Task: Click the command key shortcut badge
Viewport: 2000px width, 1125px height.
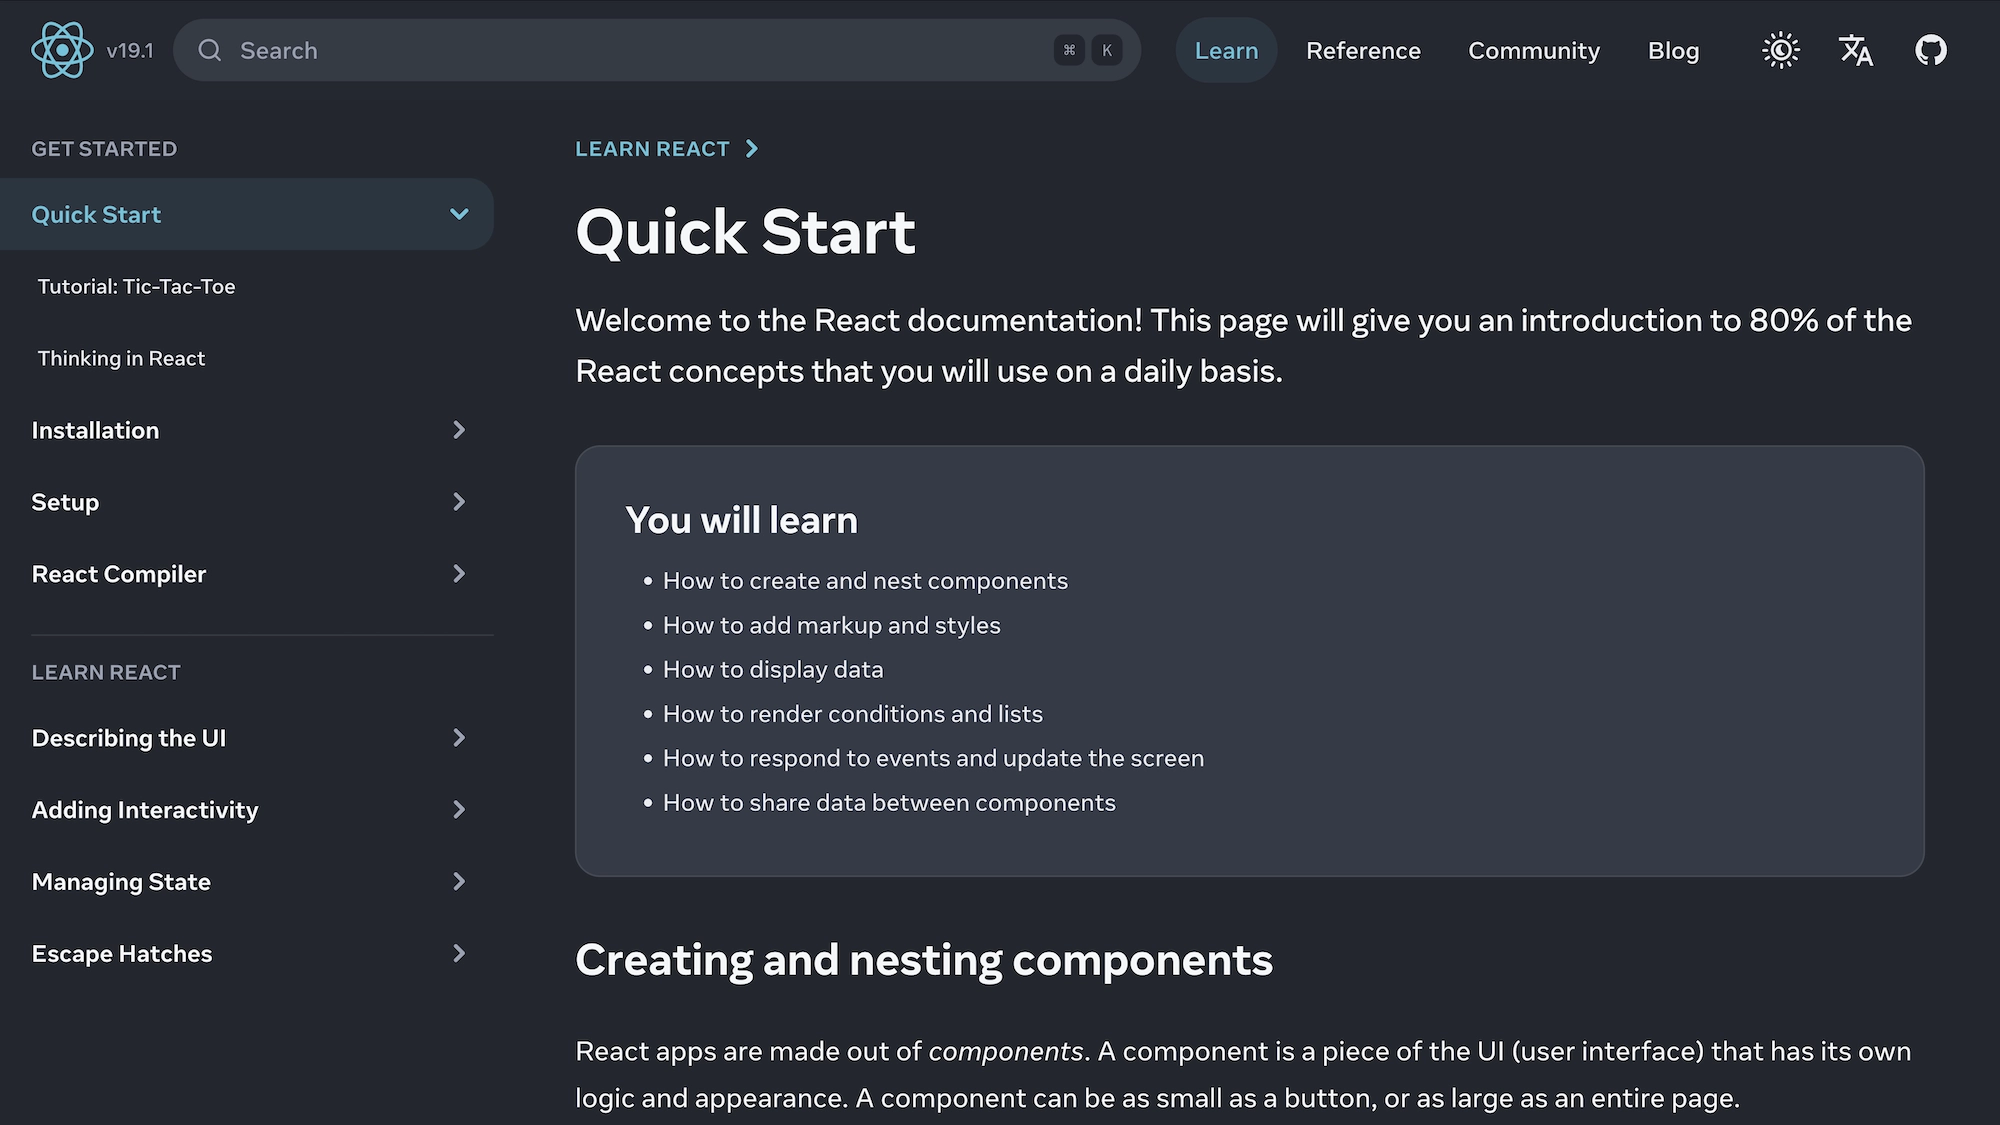Action: (x=1069, y=50)
